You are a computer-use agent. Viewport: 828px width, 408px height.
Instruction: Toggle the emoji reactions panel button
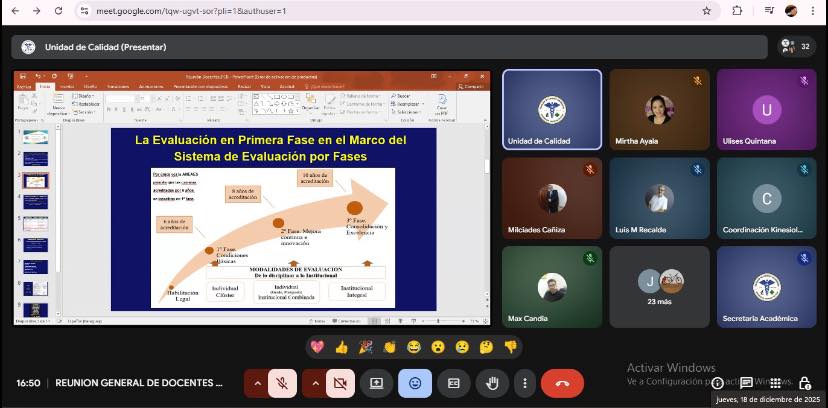(x=415, y=383)
